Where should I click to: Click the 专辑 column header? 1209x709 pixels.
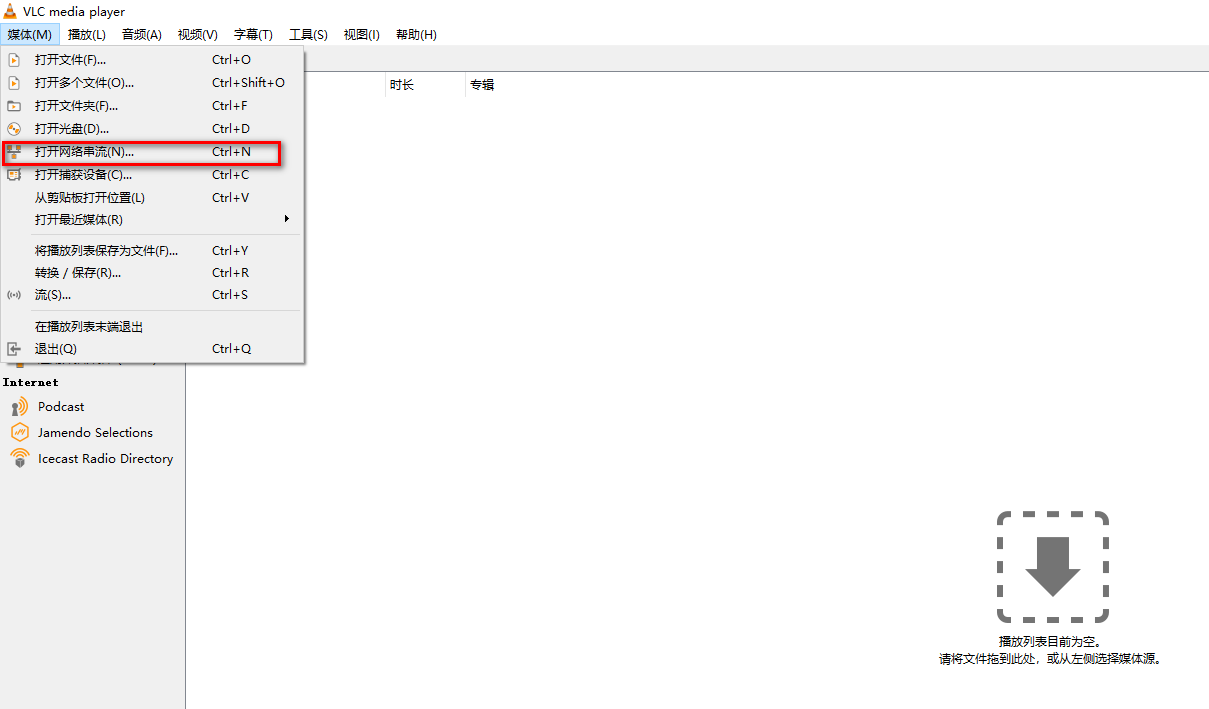tap(482, 85)
